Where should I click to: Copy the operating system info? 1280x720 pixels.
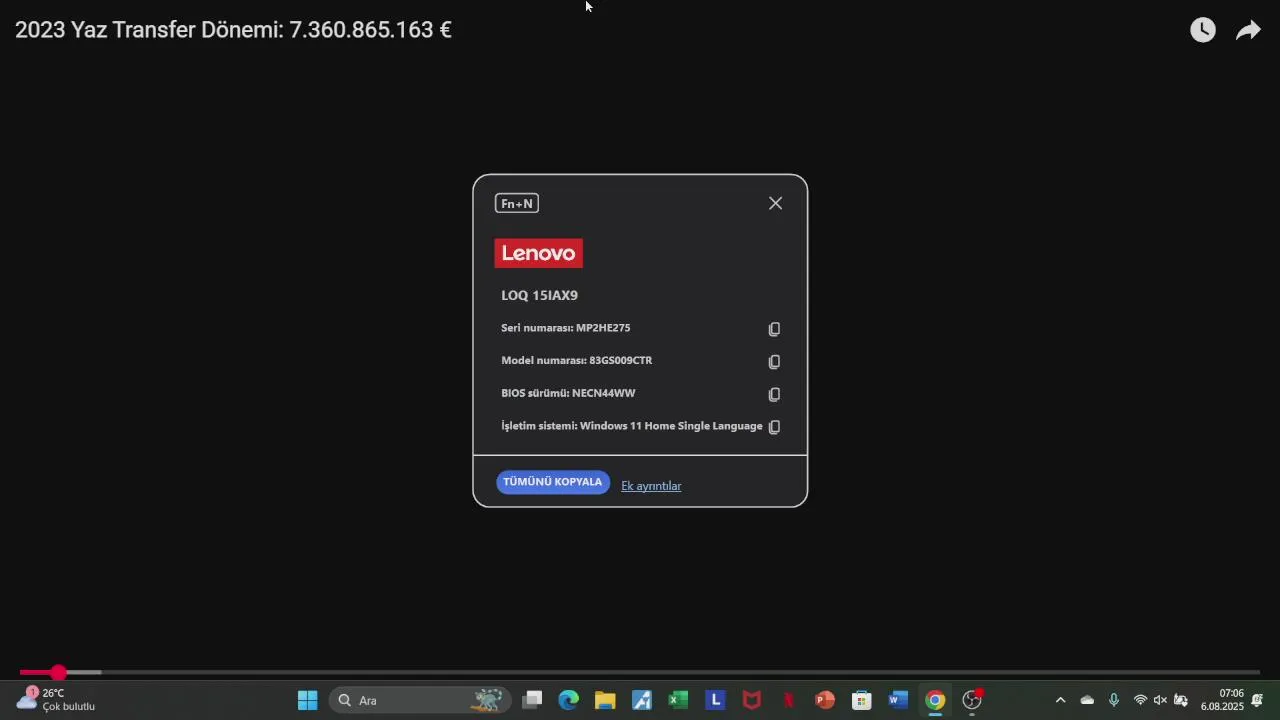coord(774,426)
